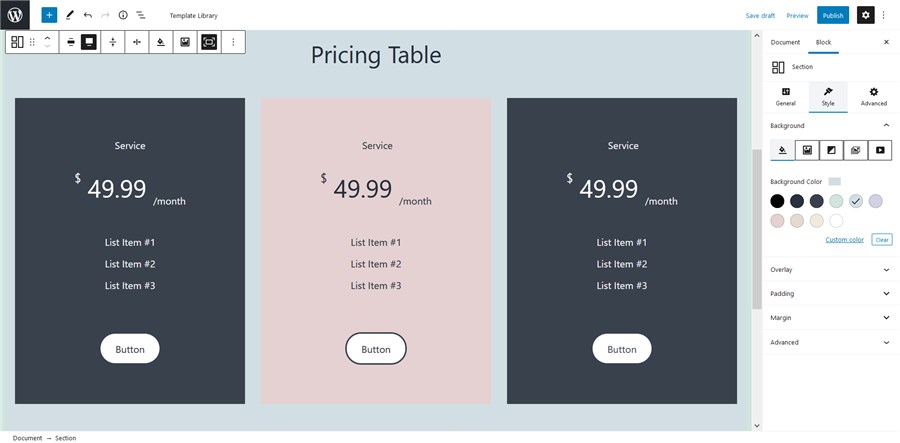Toggle the settings gear sidebar button

tap(866, 15)
